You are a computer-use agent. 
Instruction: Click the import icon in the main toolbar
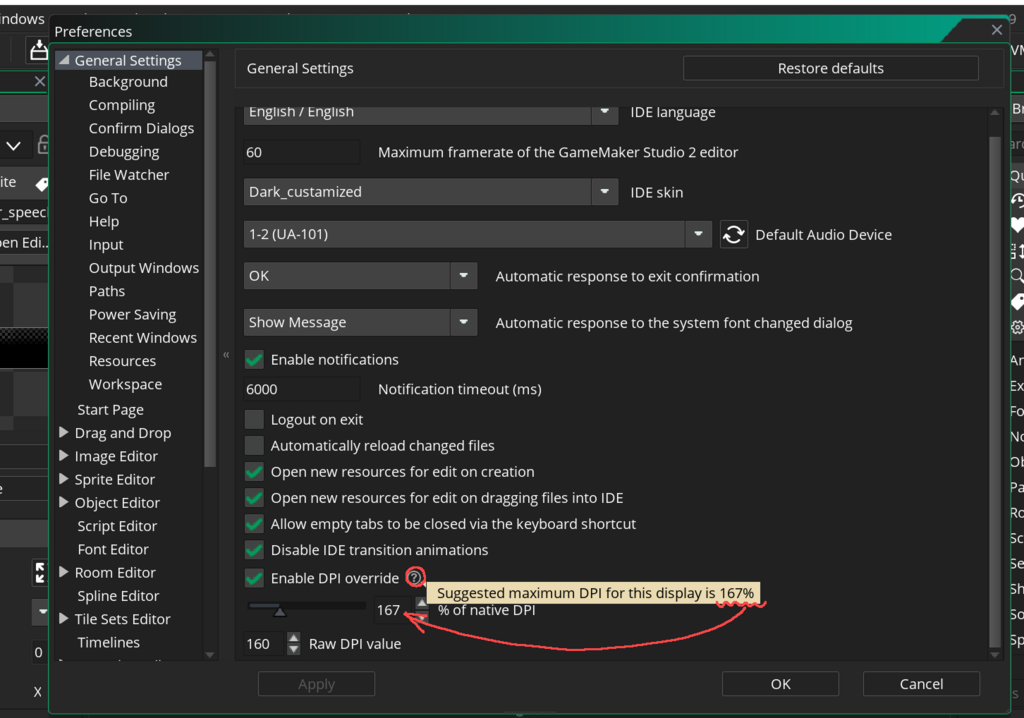click(39, 50)
